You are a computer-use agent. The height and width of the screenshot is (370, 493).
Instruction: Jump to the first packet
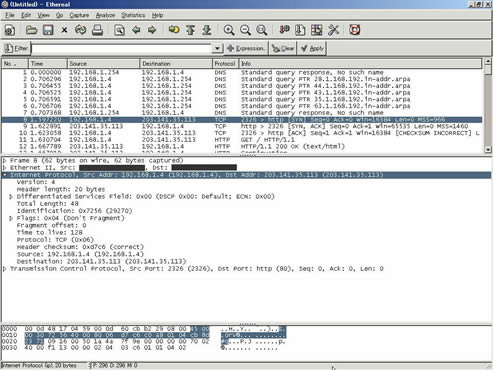pyautogui.click(x=190, y=30)
